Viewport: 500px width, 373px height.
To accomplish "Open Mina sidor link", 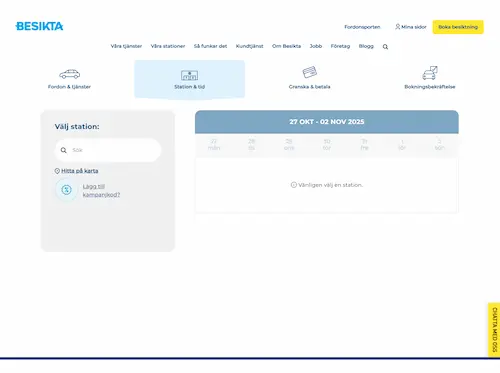I will click(414, 27).
